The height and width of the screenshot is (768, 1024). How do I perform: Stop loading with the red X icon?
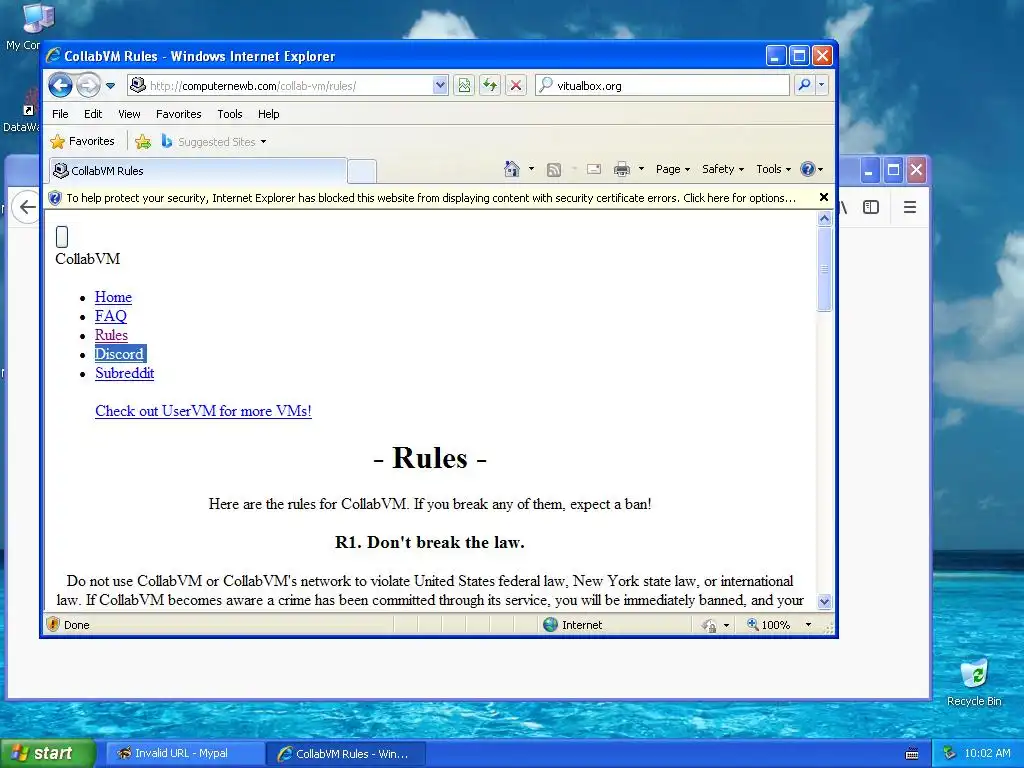click(x=516, y=85)
